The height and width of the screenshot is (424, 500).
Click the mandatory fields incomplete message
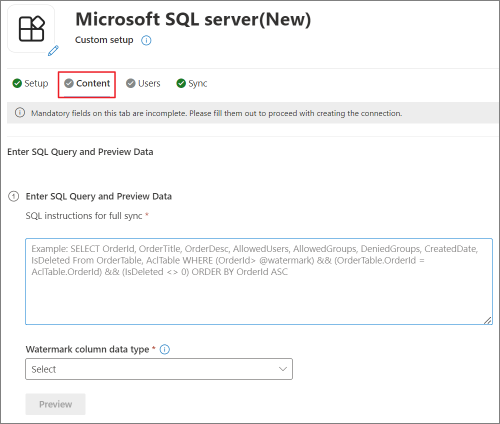(x=216, y=113)
